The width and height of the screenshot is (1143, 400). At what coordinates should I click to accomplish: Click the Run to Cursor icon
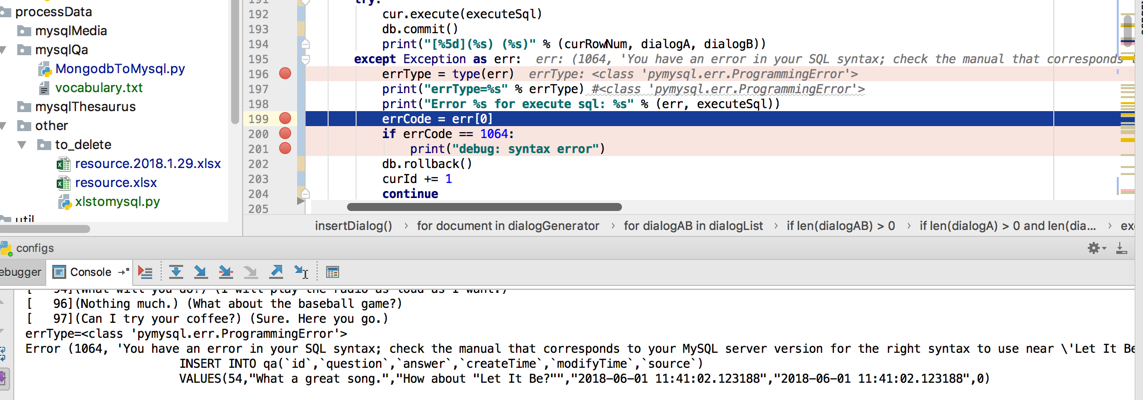(x=301, y=272)
